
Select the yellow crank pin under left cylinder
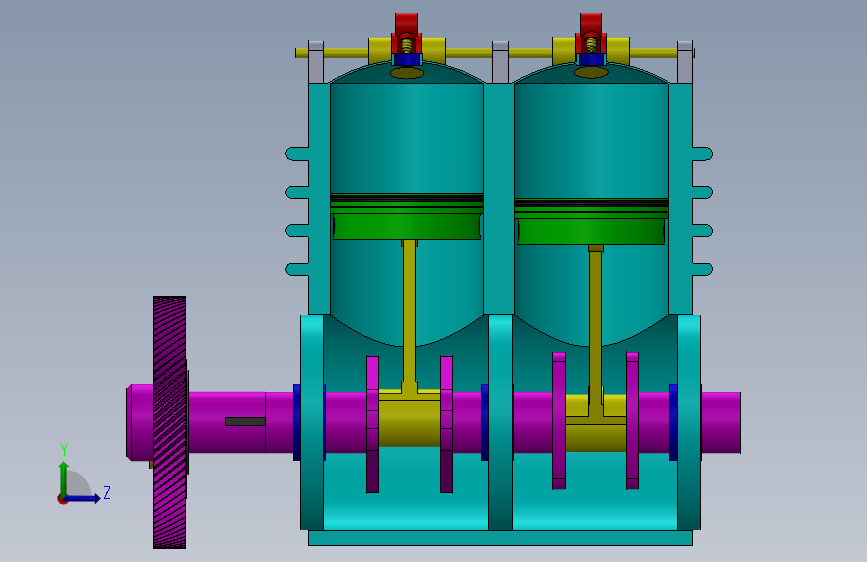point(409,422)
